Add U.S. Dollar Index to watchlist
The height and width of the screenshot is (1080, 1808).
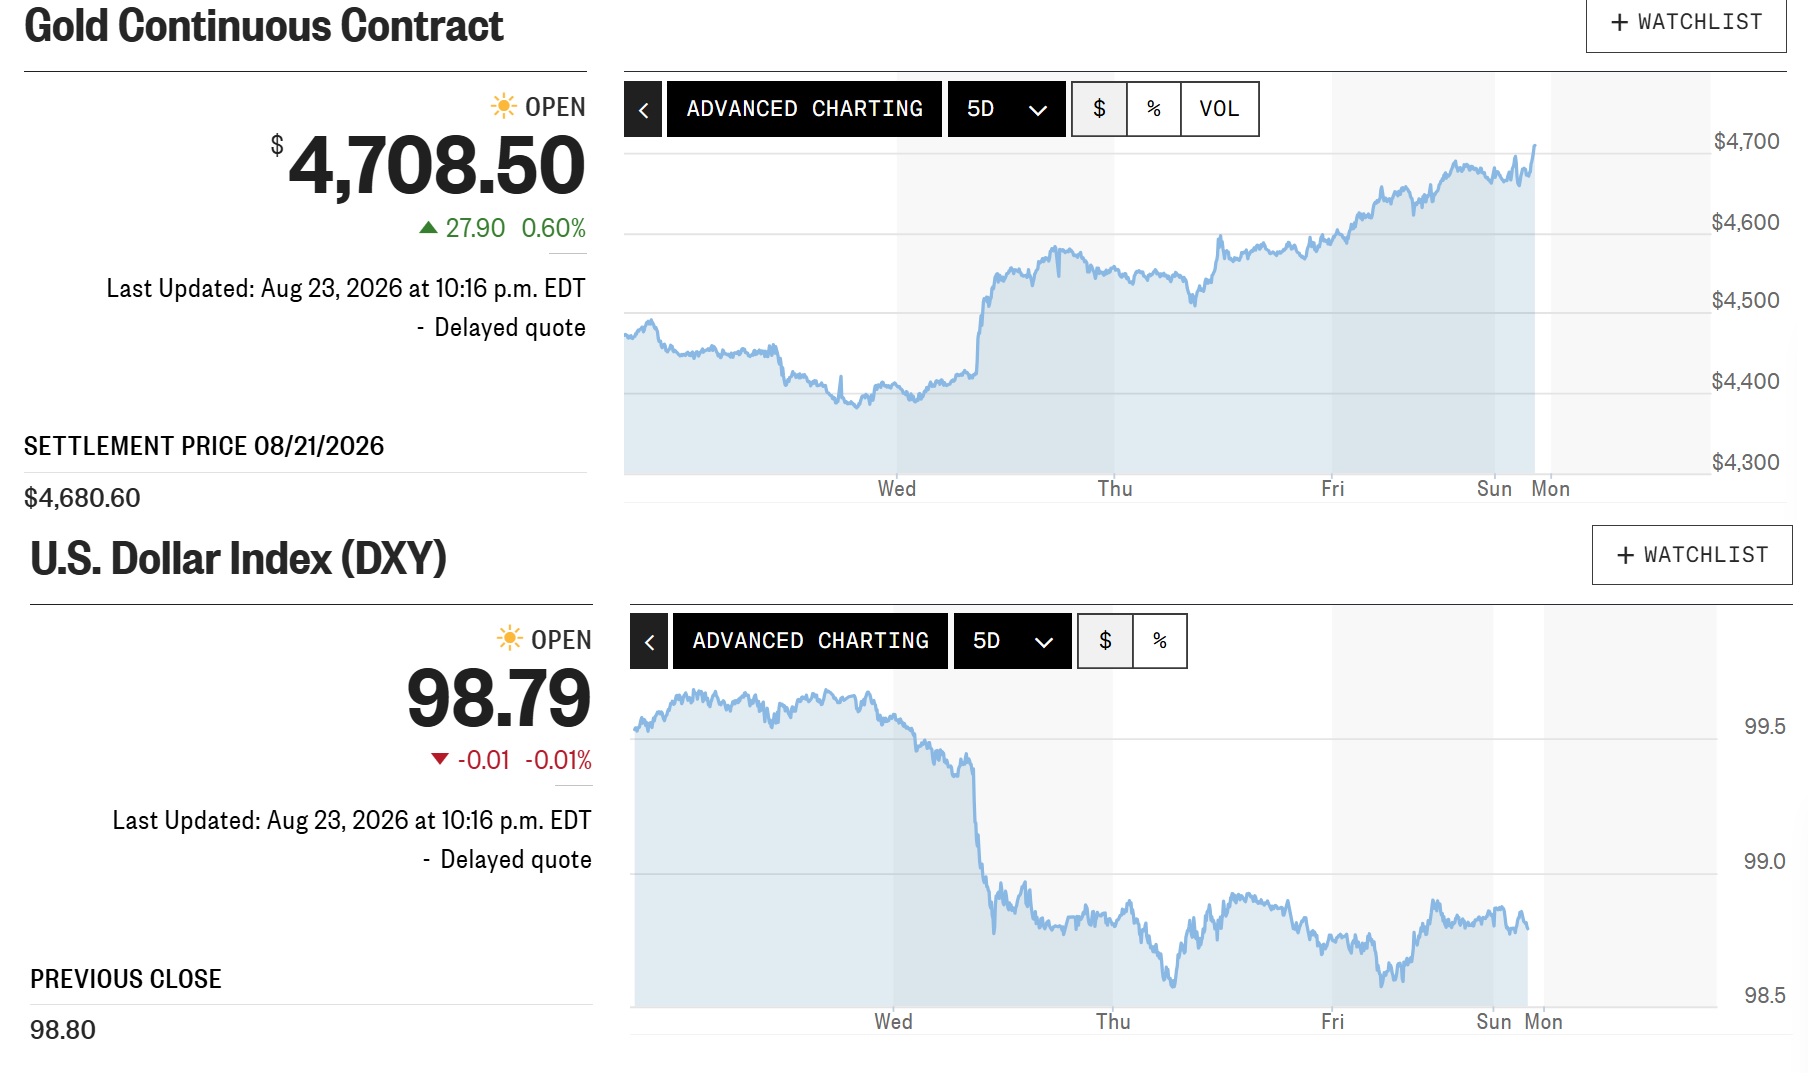click(x=1692, y=555)
